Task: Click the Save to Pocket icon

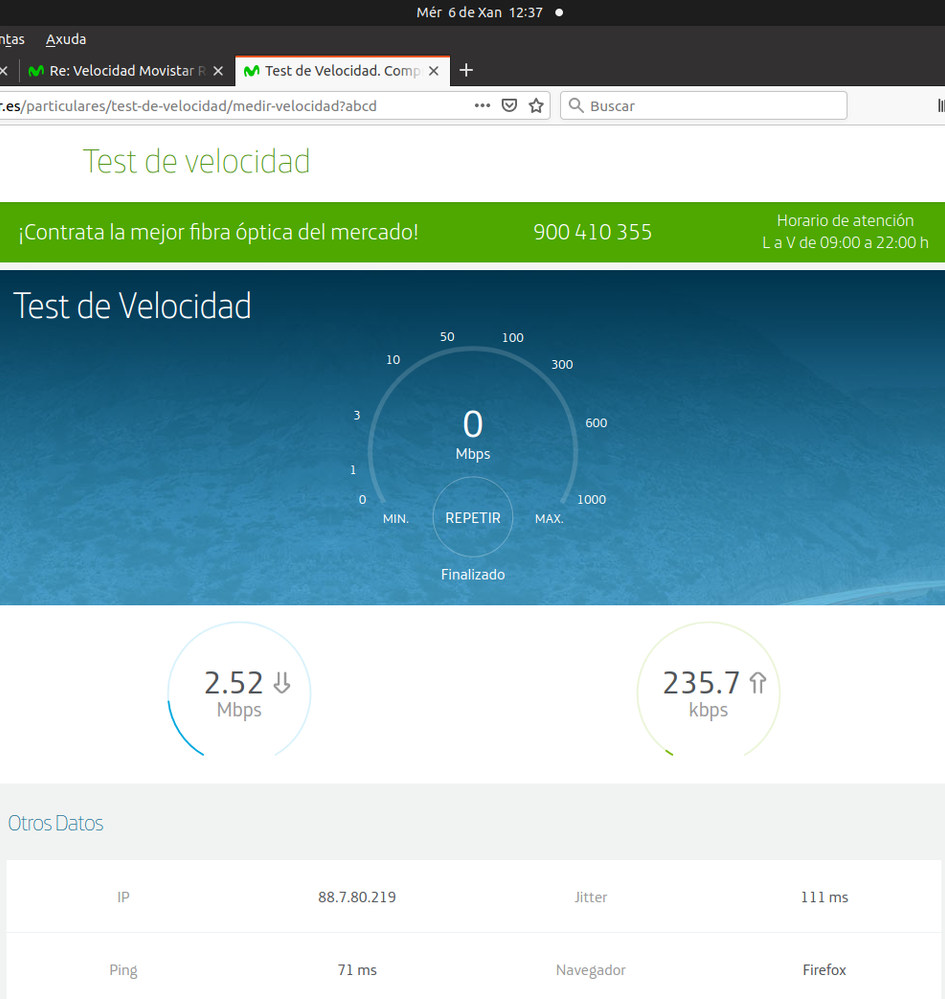Action: (509, 105)
